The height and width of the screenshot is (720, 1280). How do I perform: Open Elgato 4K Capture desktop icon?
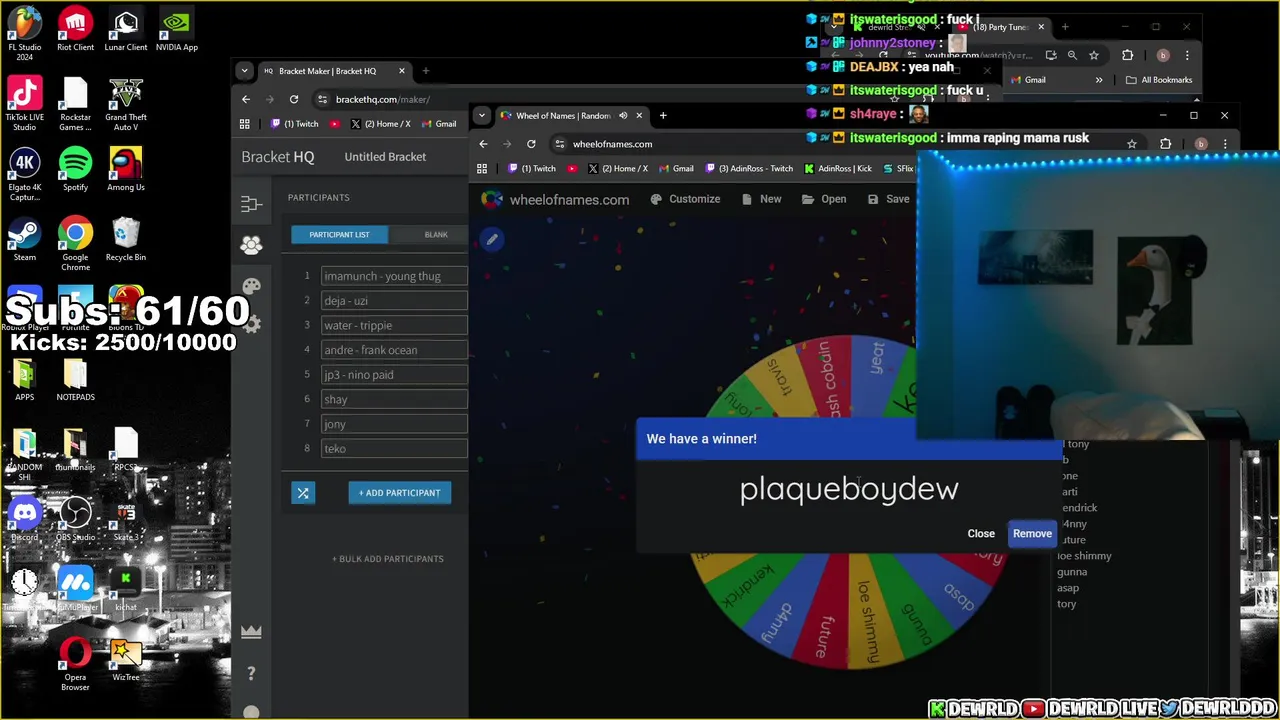tap(25, 174)
